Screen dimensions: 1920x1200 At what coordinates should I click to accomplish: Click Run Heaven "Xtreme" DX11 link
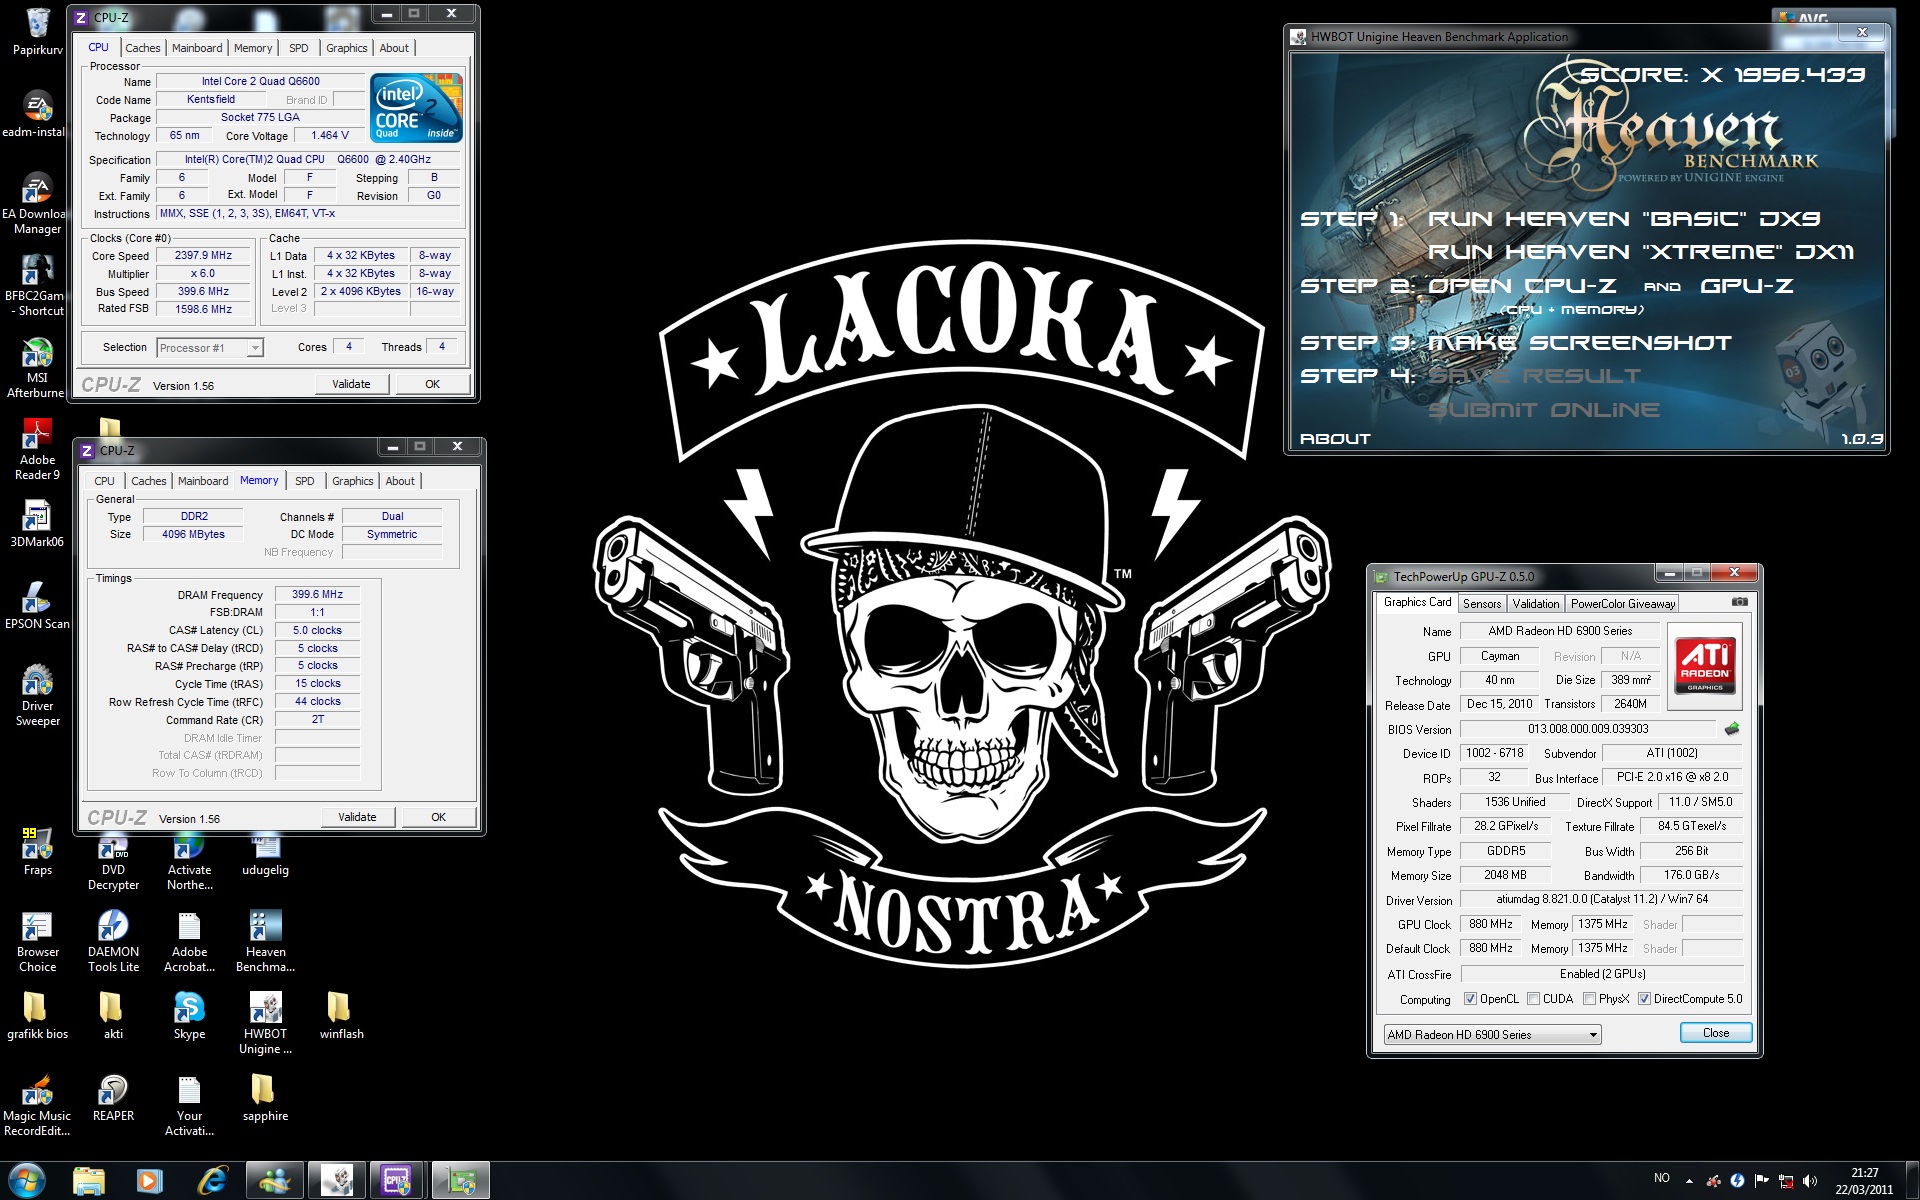(1641, 252)
